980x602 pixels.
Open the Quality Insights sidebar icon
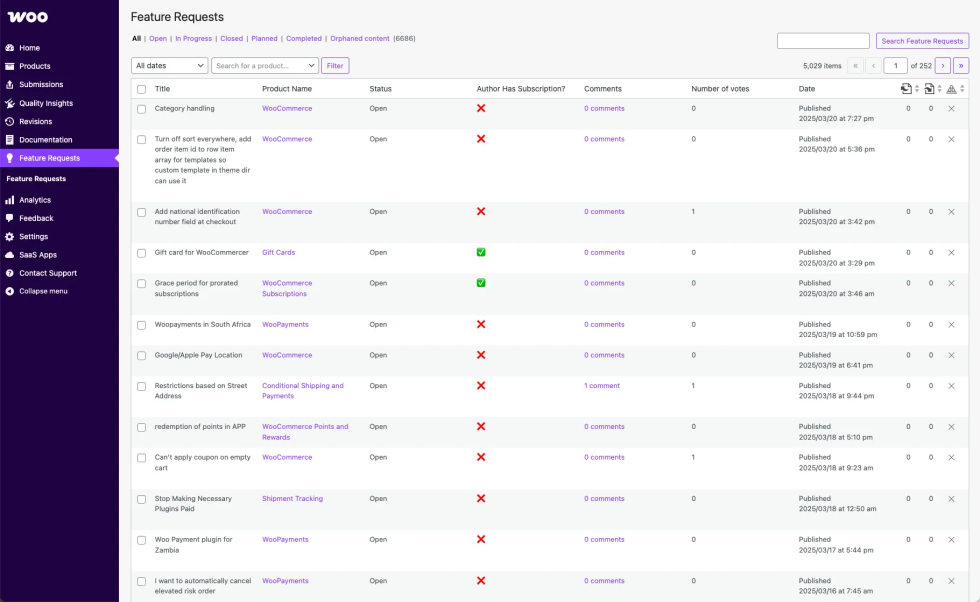coord(9,103)
